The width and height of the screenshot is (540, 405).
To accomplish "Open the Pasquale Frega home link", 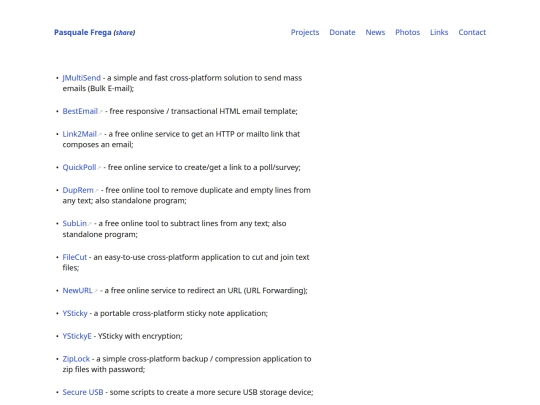I will point(83,32).
